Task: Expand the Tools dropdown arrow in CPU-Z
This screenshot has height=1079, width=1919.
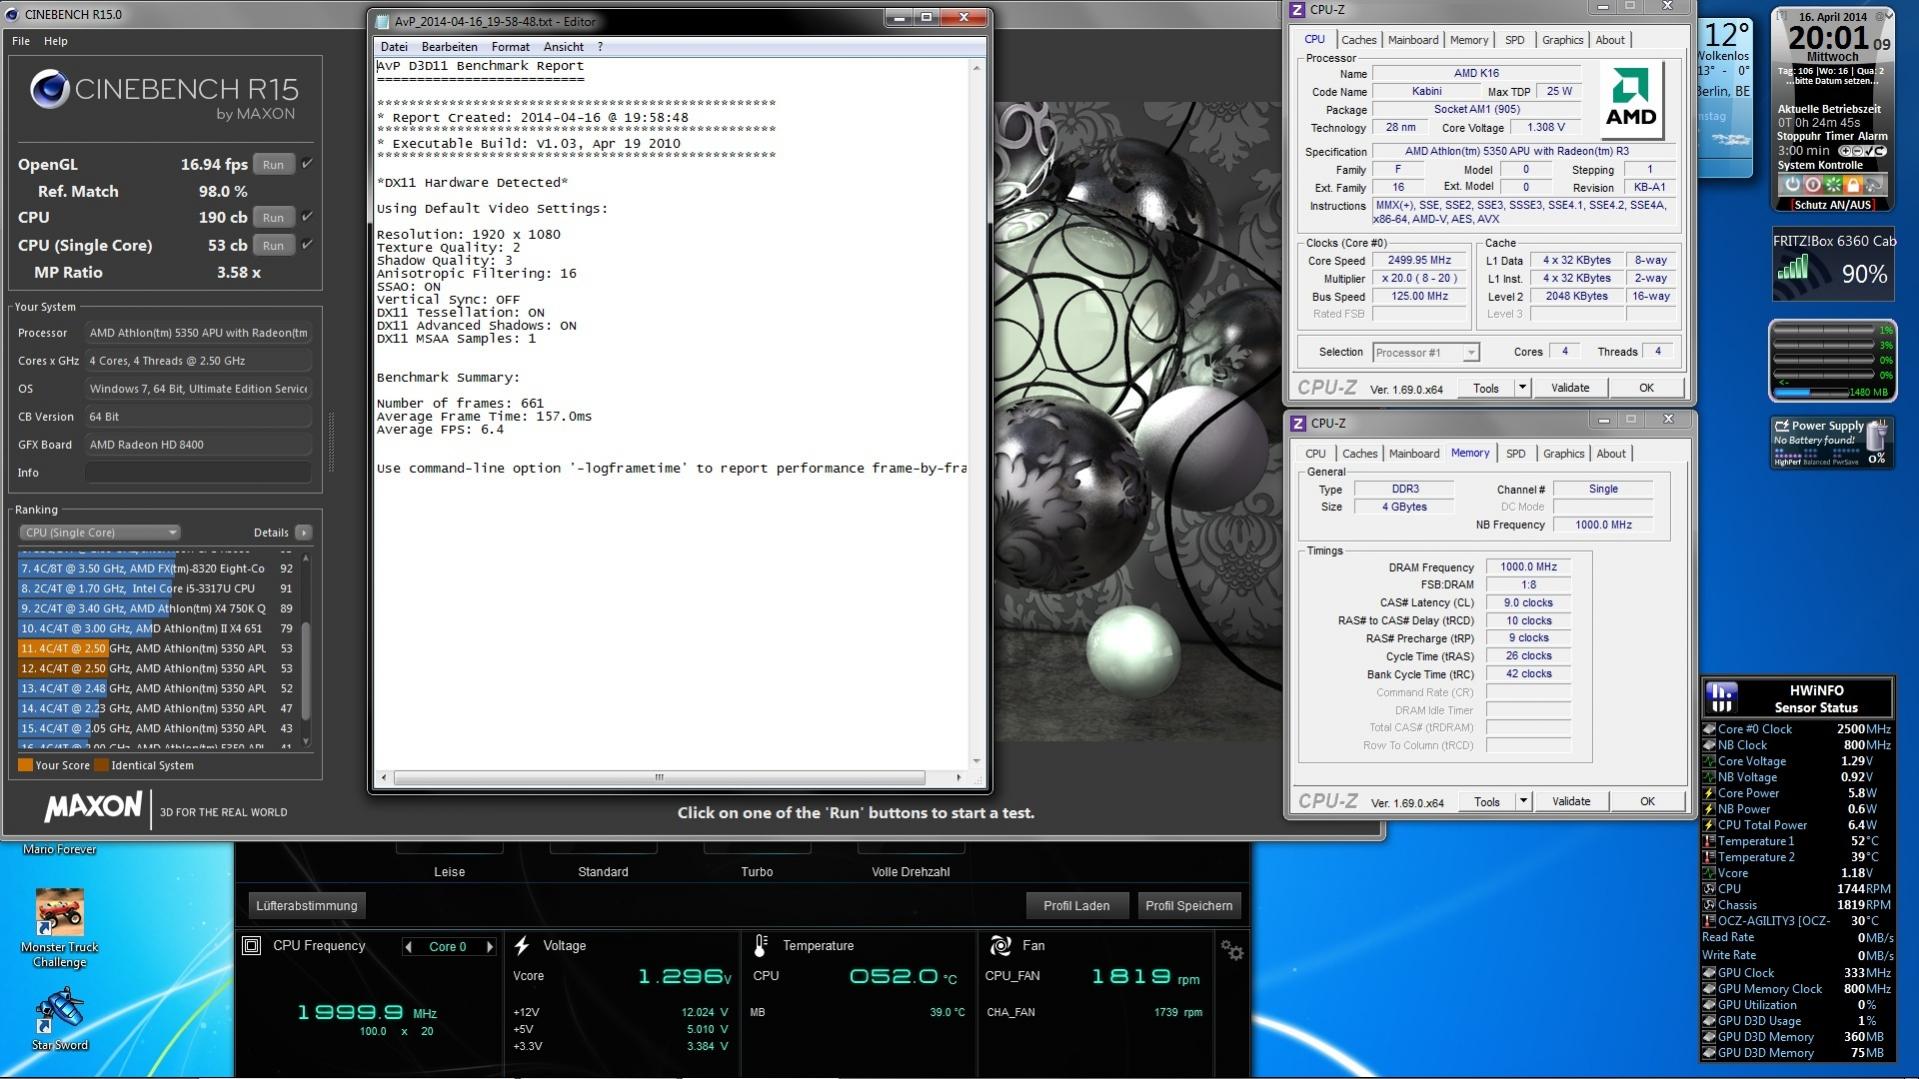Action: (1522, 388)
